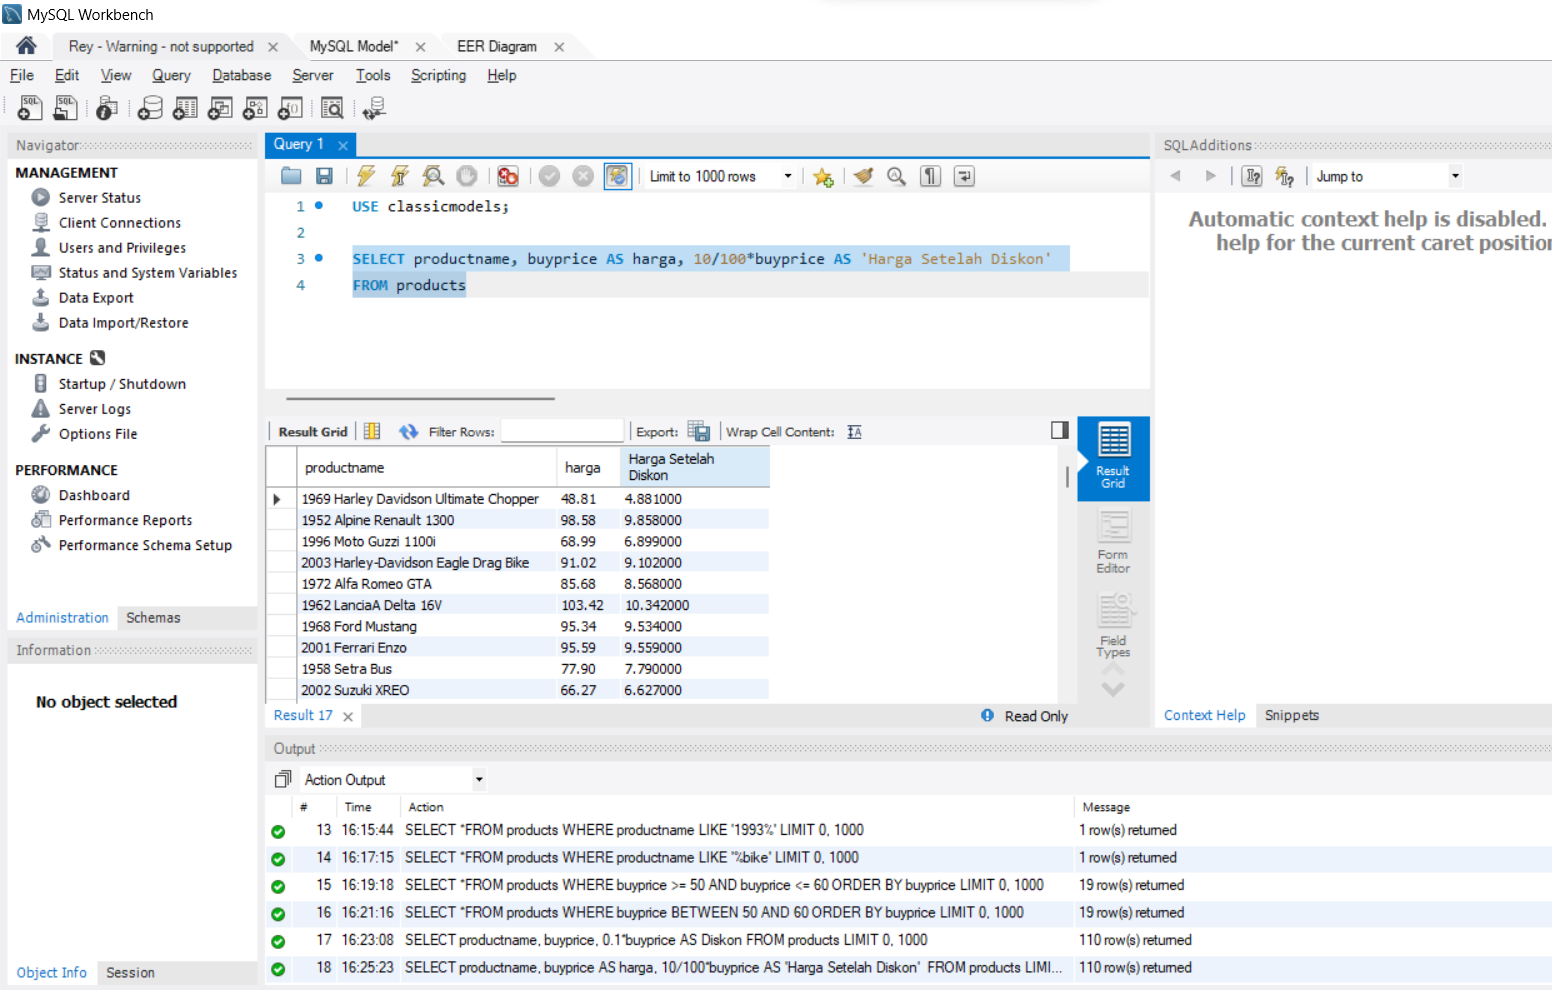The height and width of the screenshot is (990, 1552).
Task: Toggle automatic context help
Action: coord(1285,176)
